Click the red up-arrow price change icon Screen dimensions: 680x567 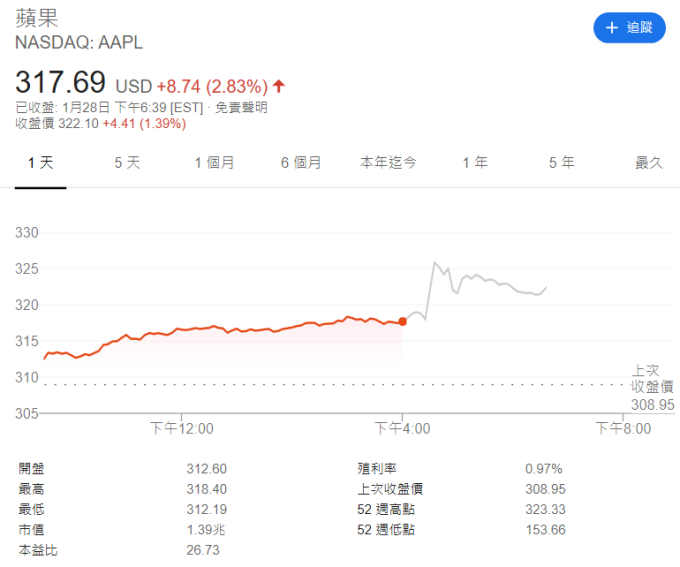tap(279, 86)
